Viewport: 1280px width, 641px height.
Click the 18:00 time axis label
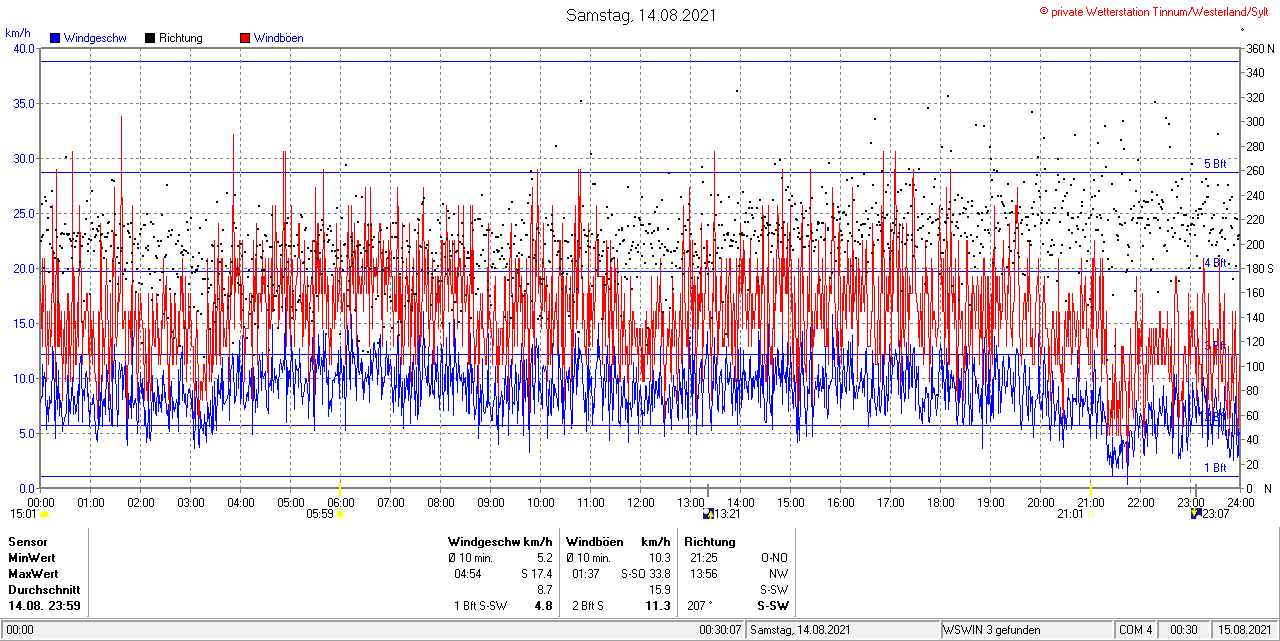pyautogui.click(x=940, y=502)
